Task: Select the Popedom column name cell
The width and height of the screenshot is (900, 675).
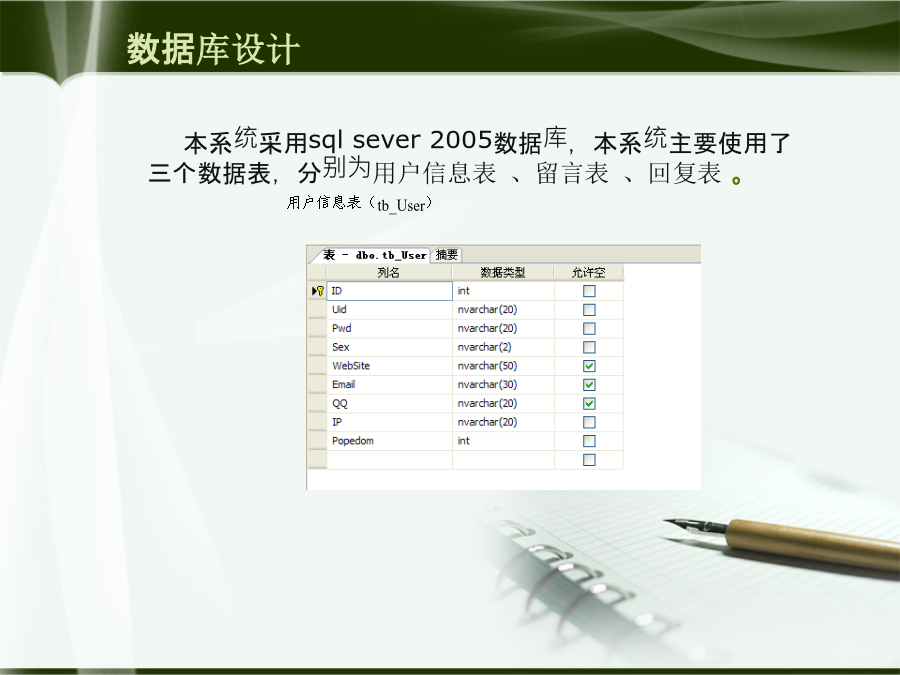Action: click(389, 441)
